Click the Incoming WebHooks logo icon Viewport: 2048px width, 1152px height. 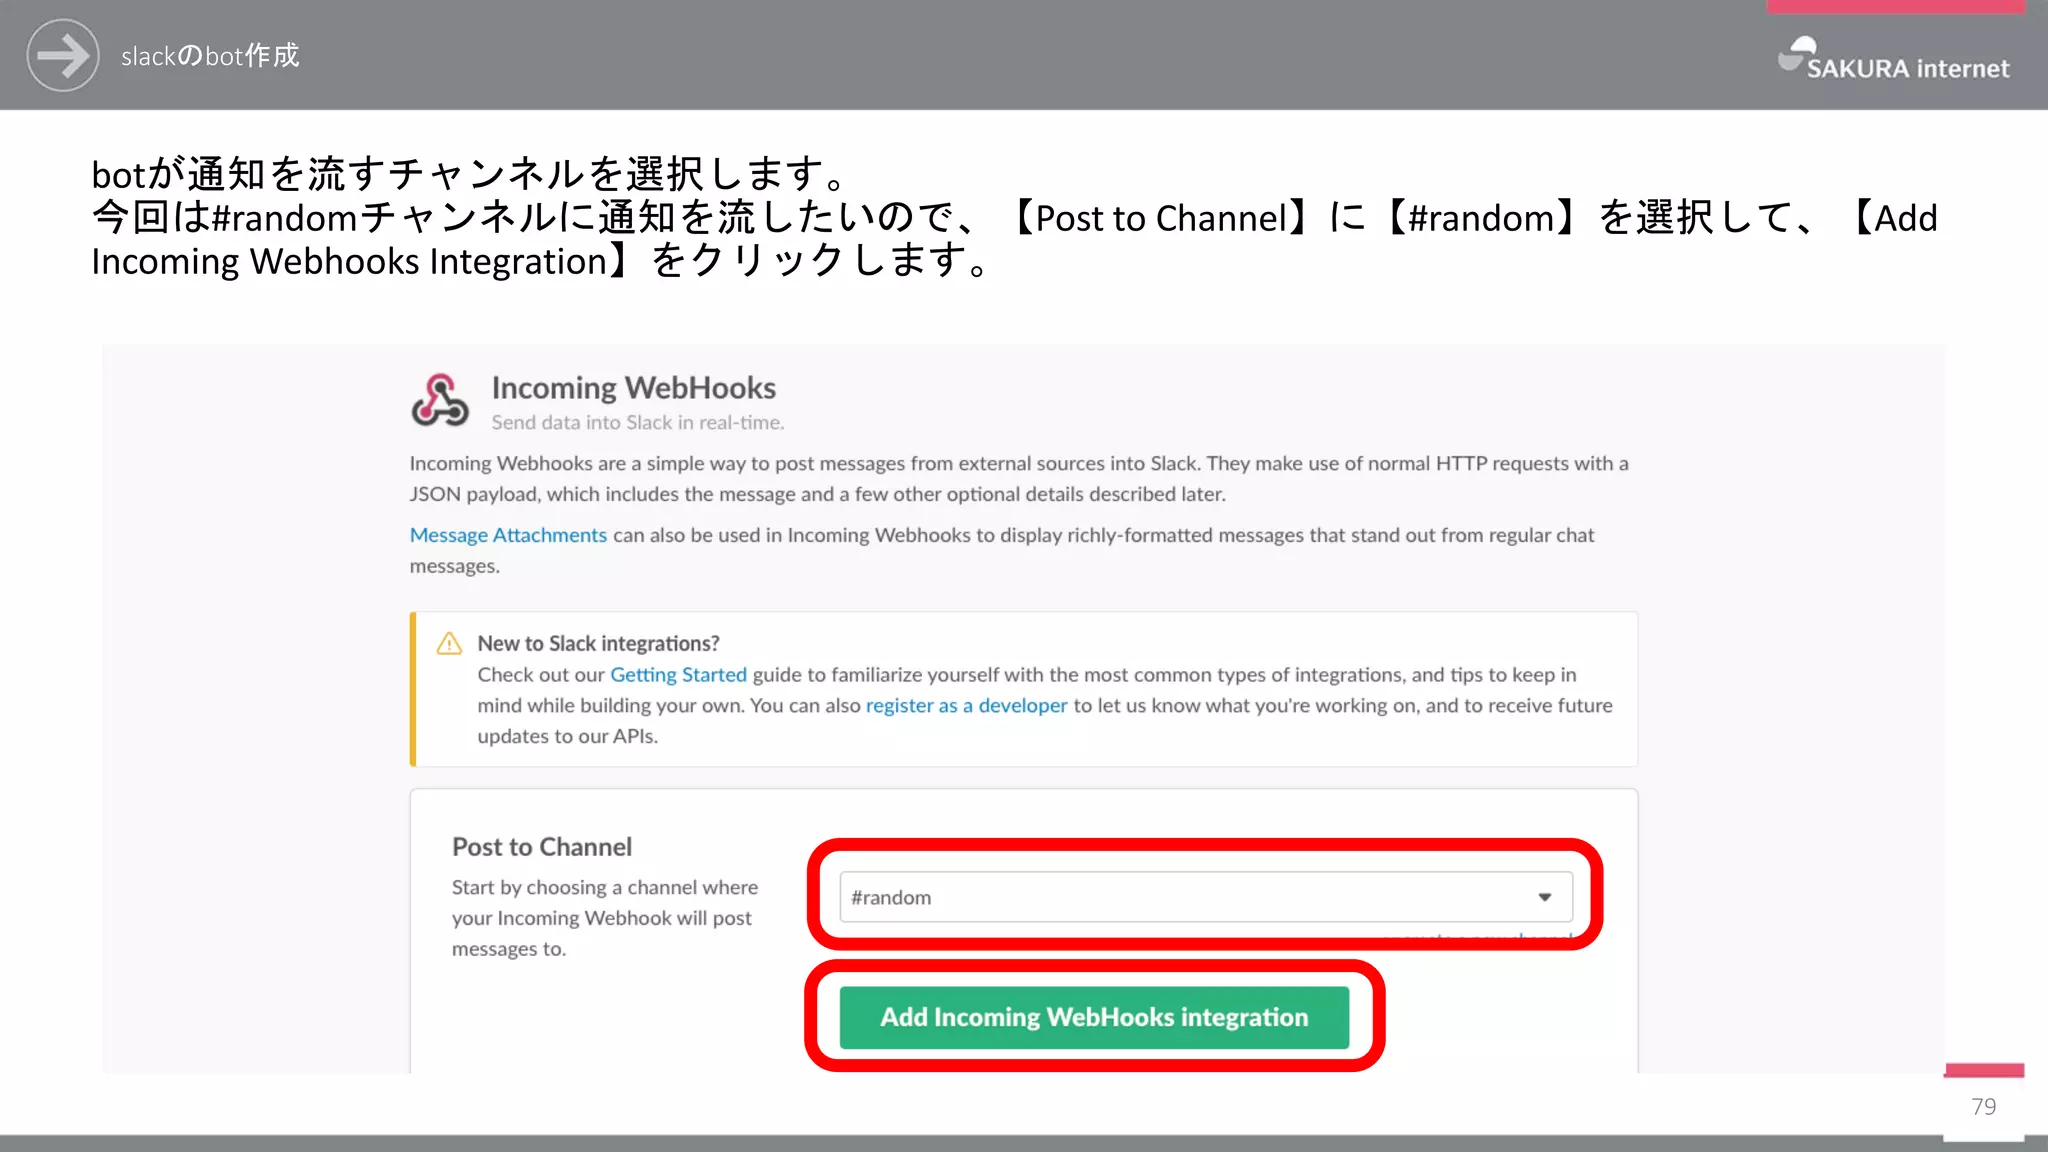pyautogui.click(x=440, y=401)
